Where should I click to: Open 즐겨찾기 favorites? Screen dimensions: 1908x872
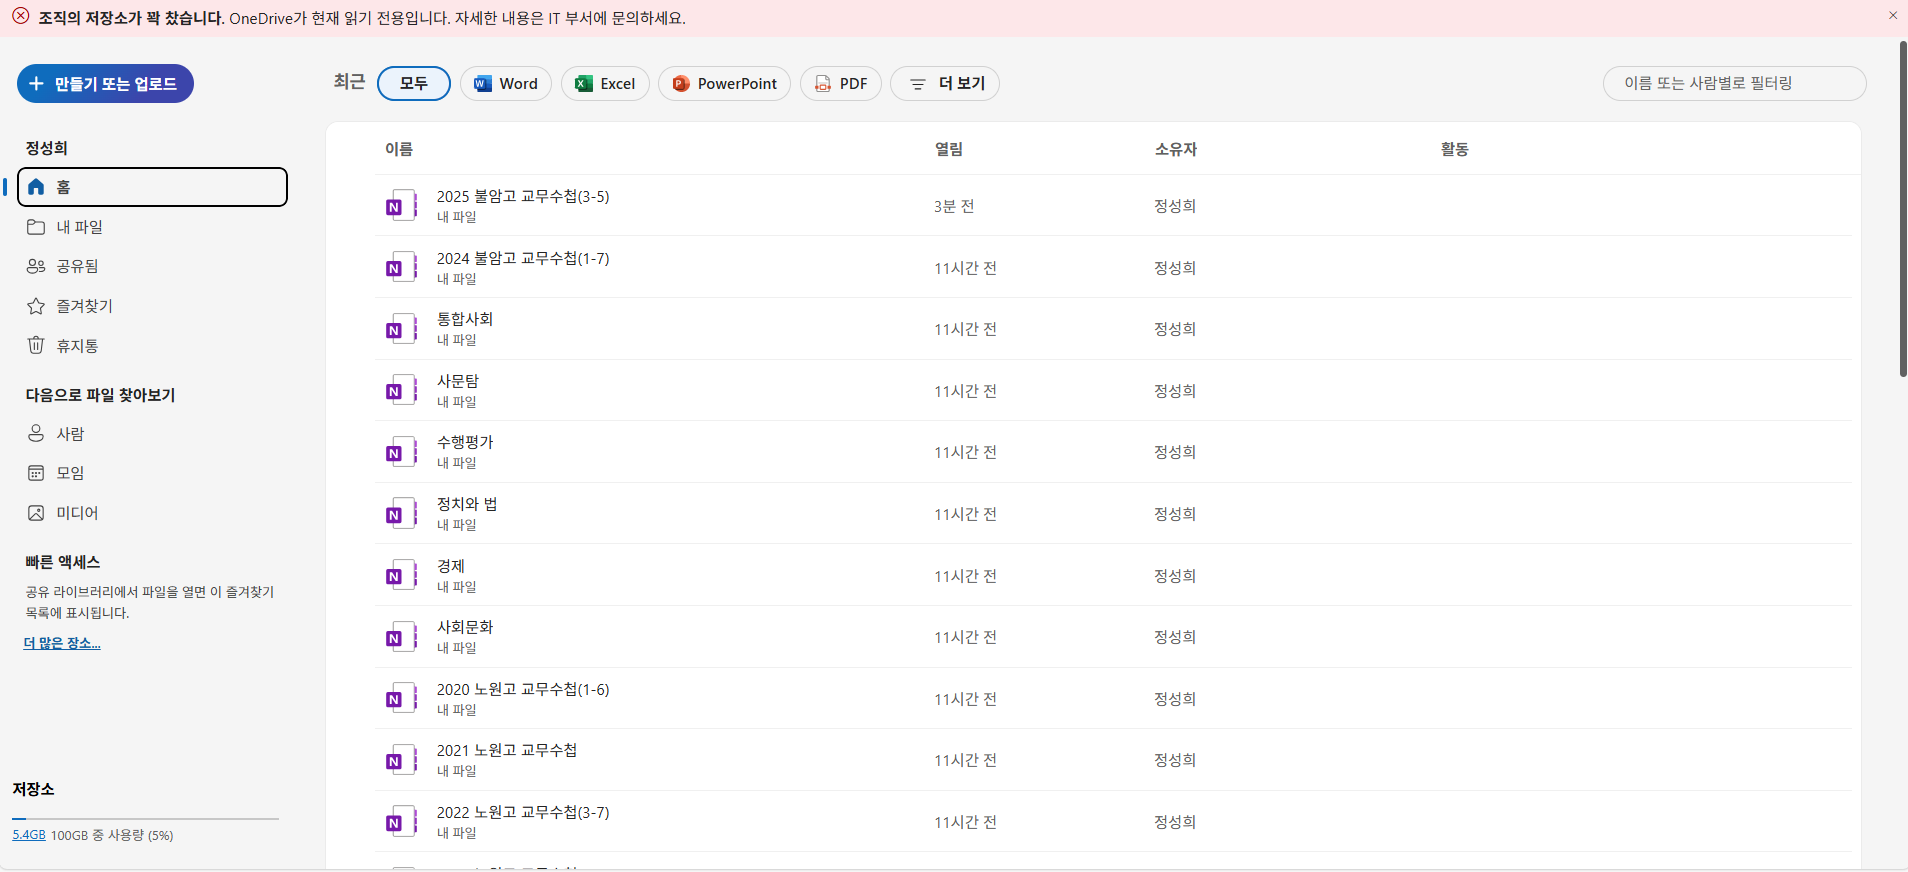(152, 306)
